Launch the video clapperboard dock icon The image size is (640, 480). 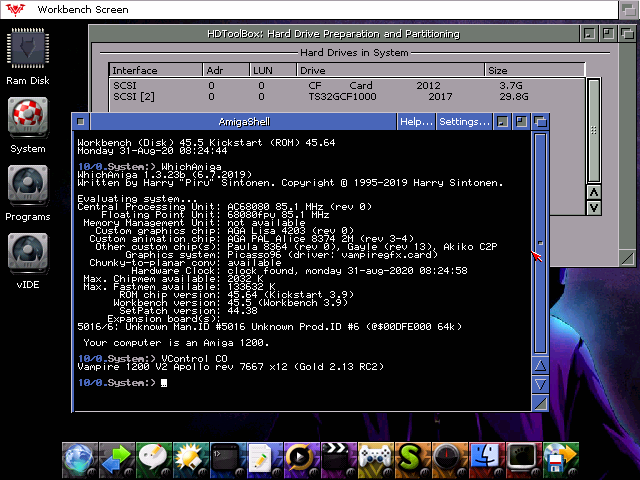point(339,460)
